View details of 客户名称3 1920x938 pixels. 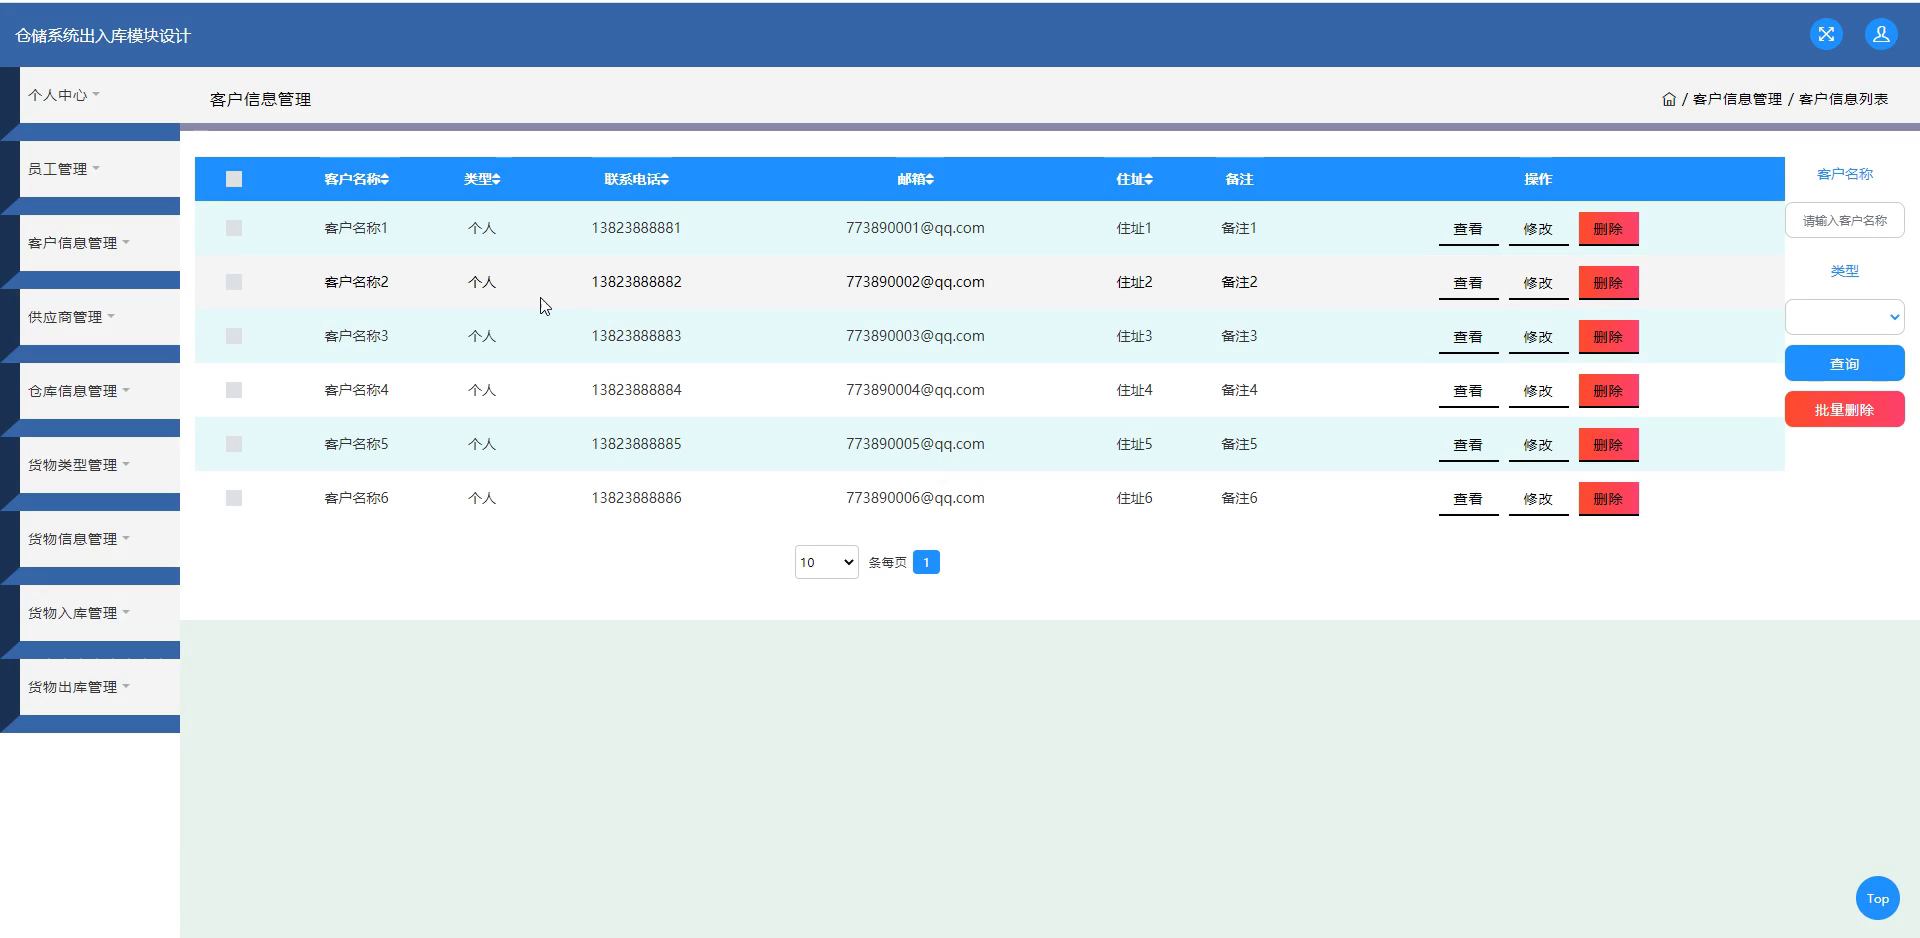(x=1468, y=337)
